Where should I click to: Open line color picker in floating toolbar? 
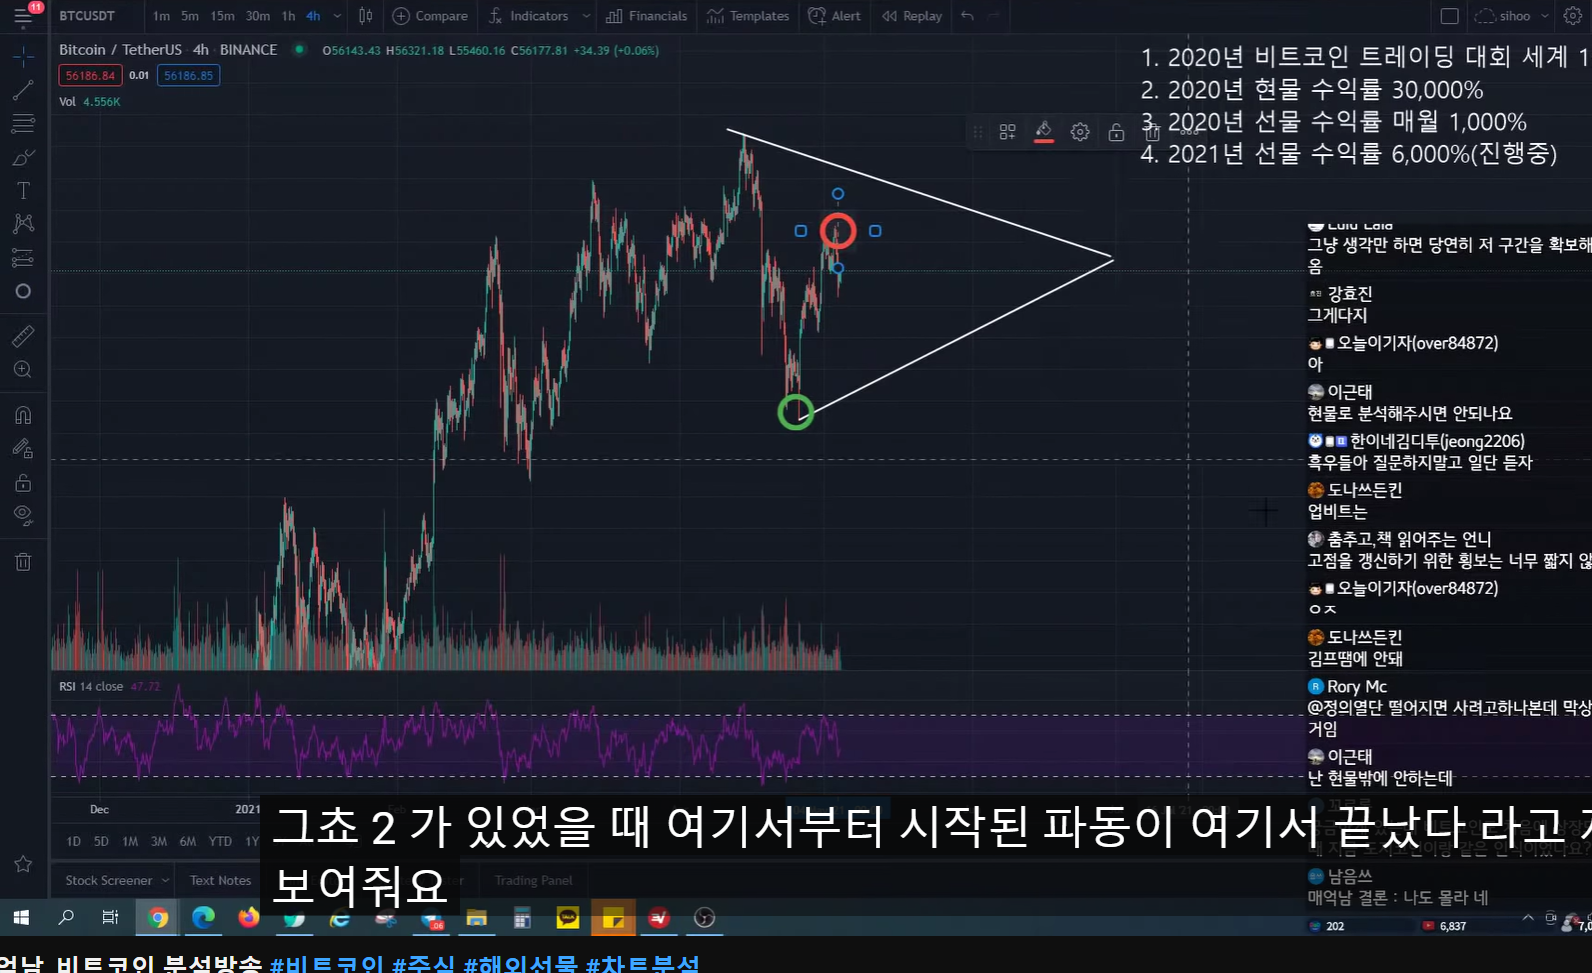tap(1044, 131)
